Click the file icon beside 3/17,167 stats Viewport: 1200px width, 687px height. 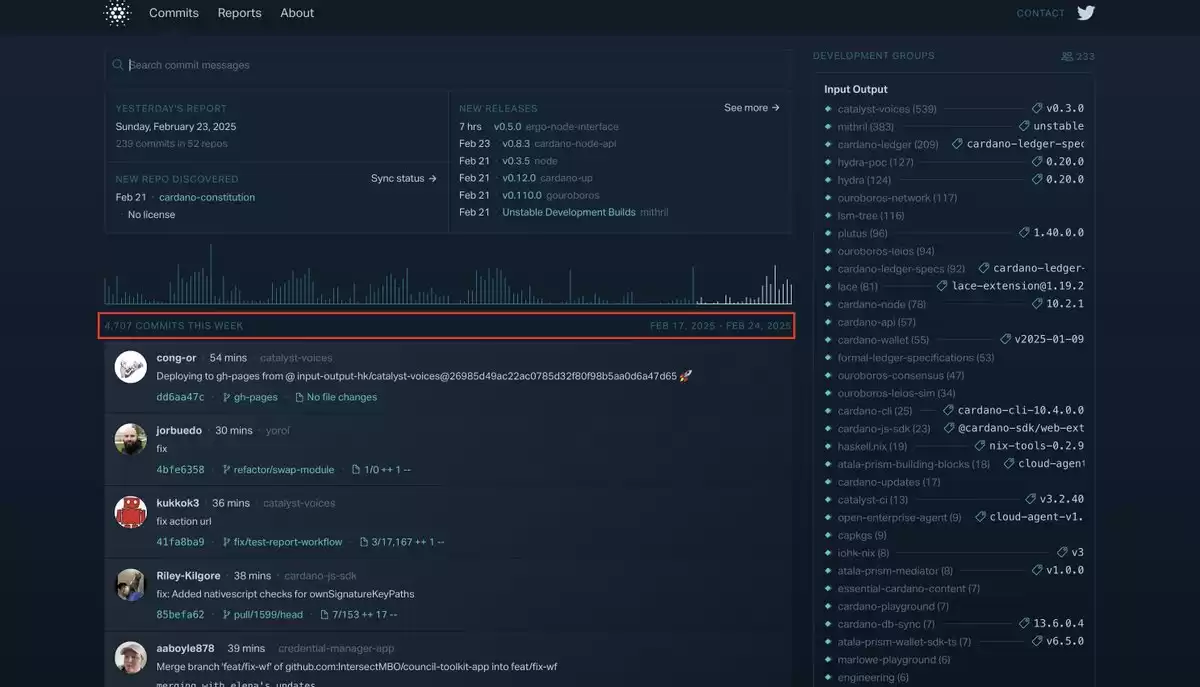(x=364, y=542)
